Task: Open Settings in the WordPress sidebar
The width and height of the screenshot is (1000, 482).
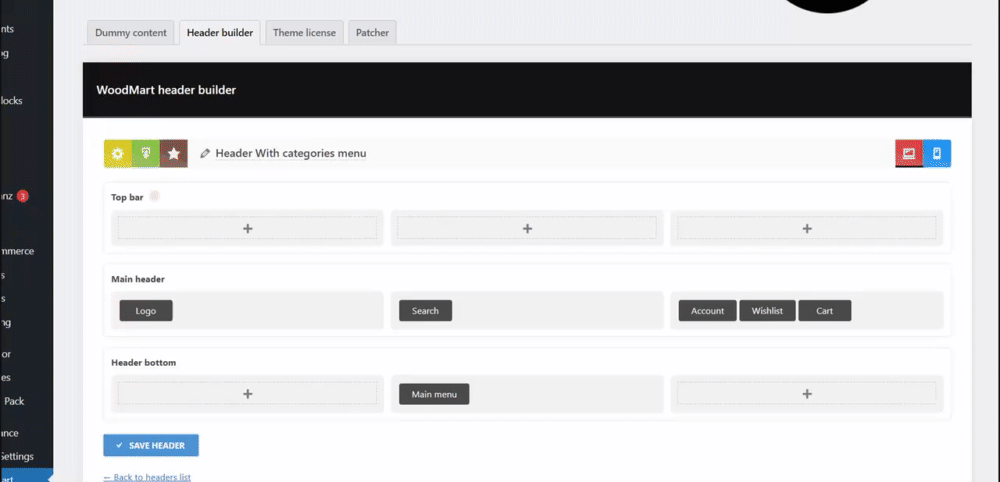Action: (x=17, y=456)
